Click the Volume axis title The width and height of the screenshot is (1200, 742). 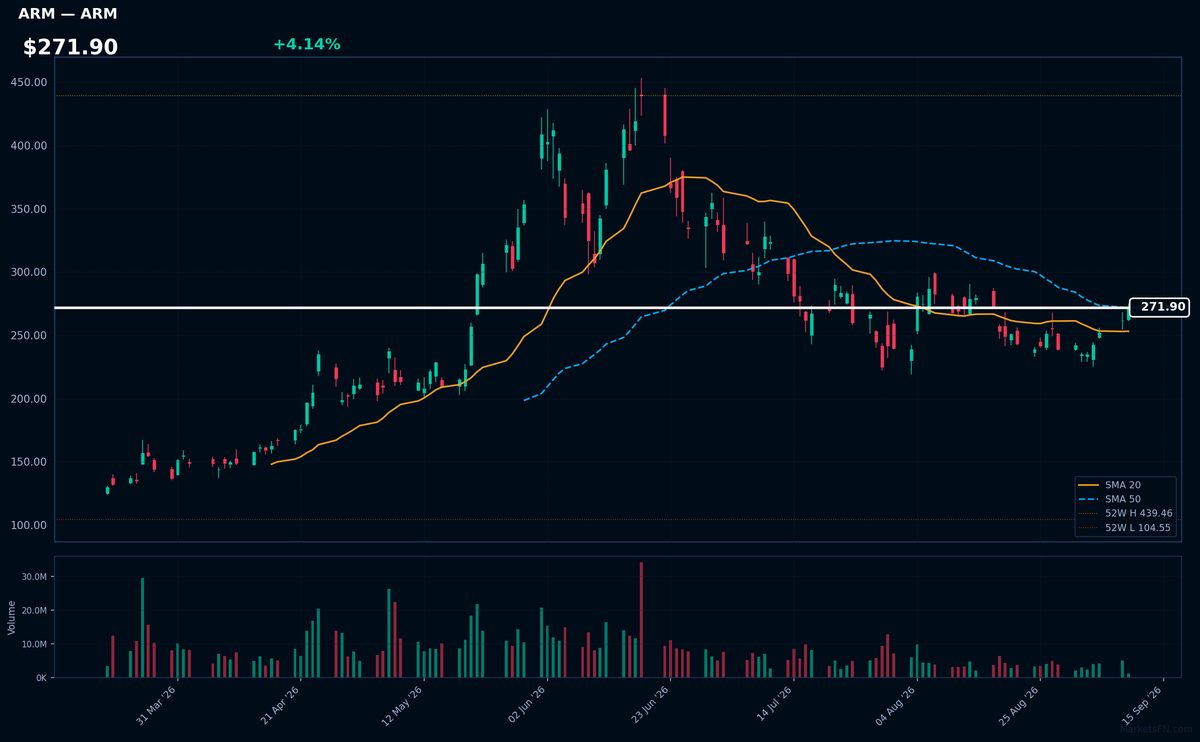pyautogui.click(x=12, y=617)
